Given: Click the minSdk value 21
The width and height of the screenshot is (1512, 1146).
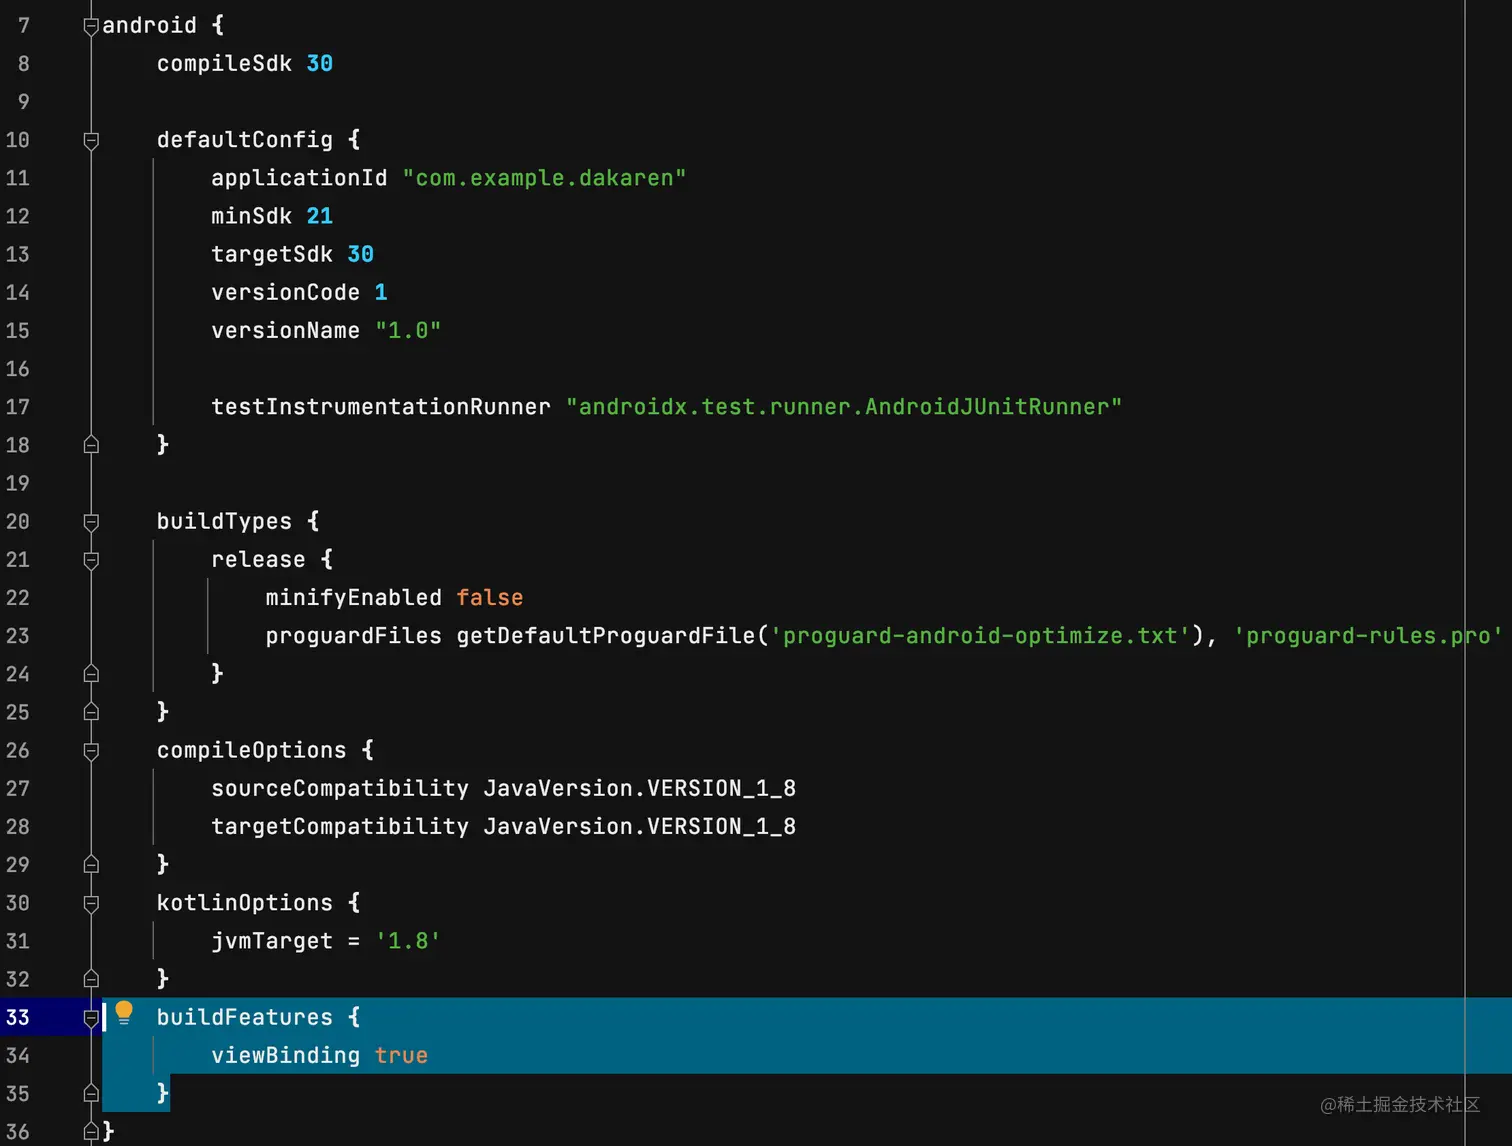Looking at the screenshot, I should pyautogui.click(x=320, y=216).
